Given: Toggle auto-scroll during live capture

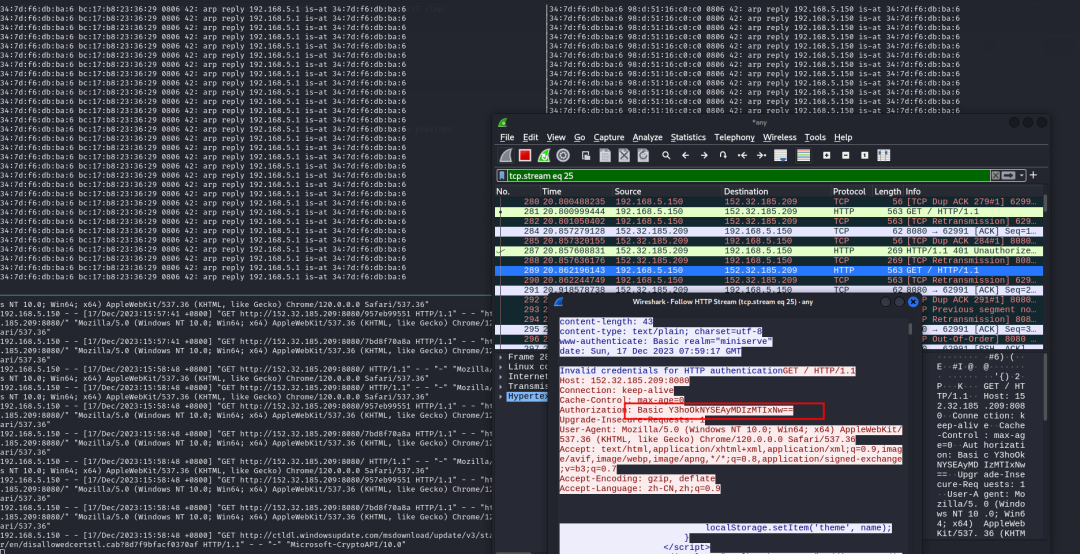Looking at the screenshot, I should pyautogui.click(x=781, y=156).
